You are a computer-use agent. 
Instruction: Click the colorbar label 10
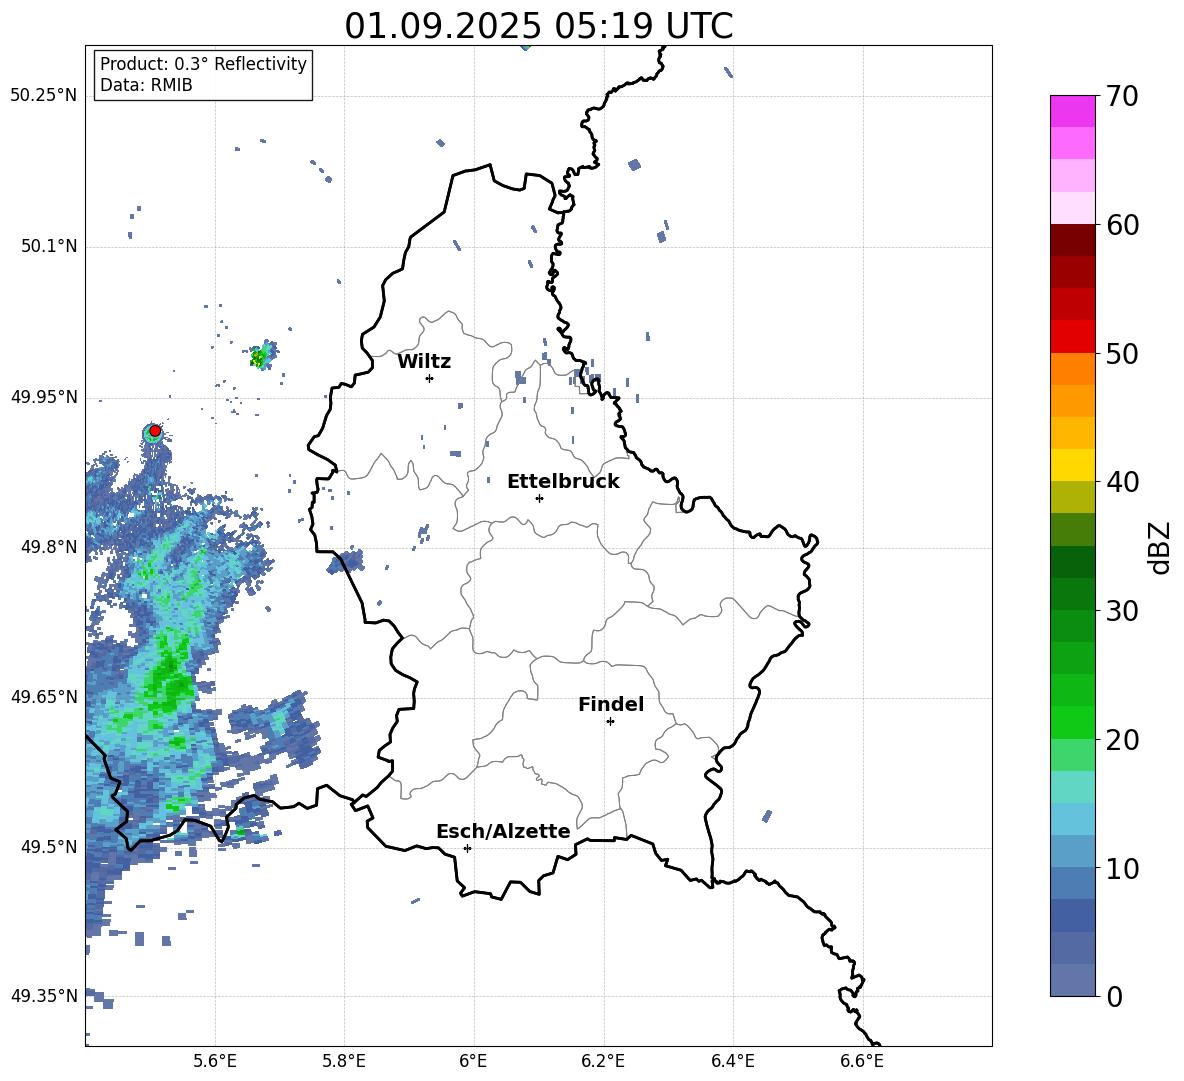(x=1122, y=868)
